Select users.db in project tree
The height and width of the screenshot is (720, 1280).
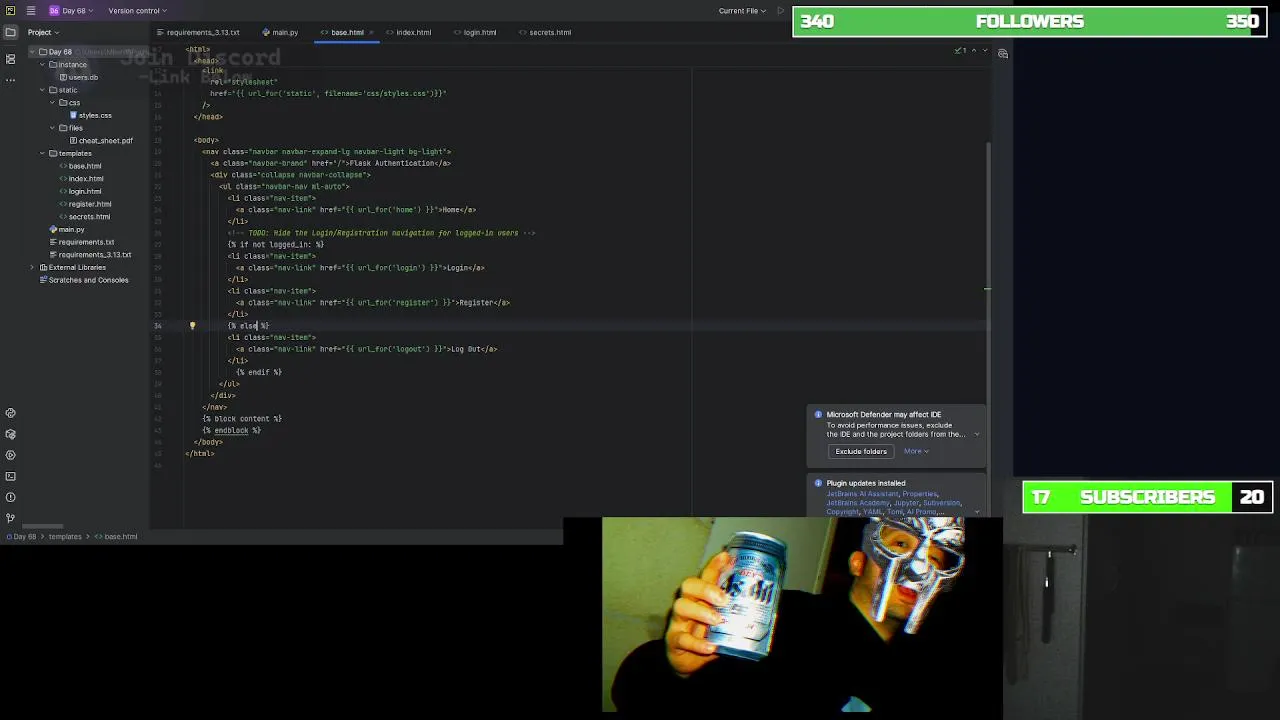coord(78,77)
